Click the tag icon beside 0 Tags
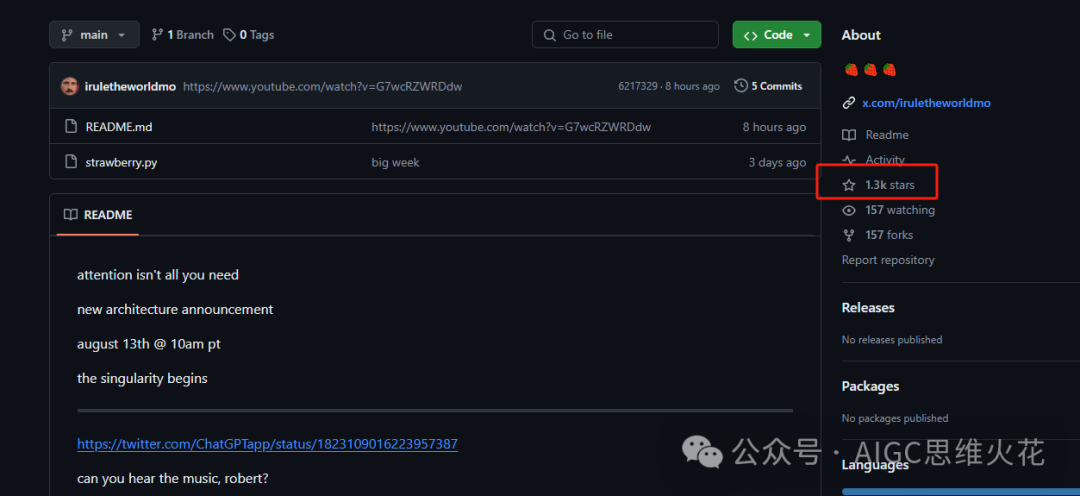Image resolution: width=1080 pixels, height=496 pixels. (x=229, y=34)
